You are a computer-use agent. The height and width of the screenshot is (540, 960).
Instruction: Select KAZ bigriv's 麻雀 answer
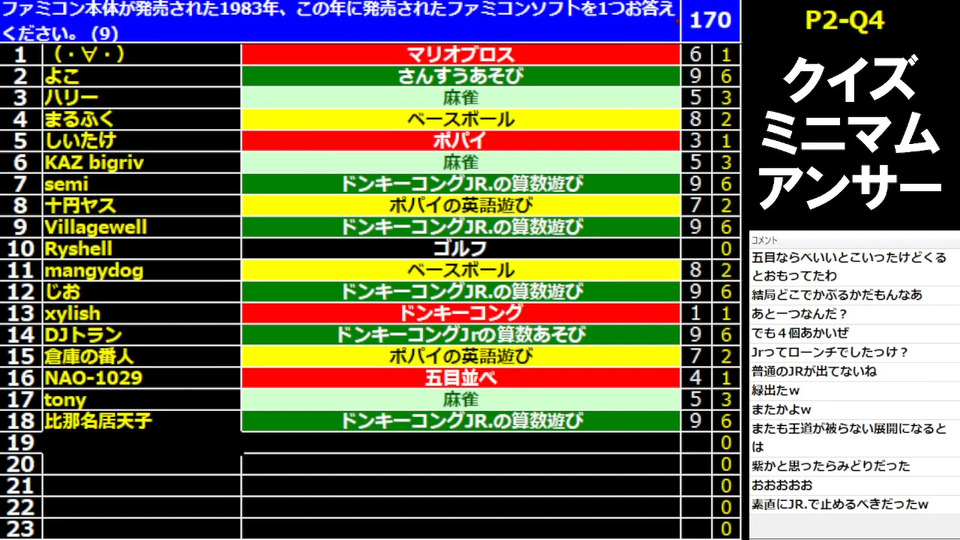[460, 162]
